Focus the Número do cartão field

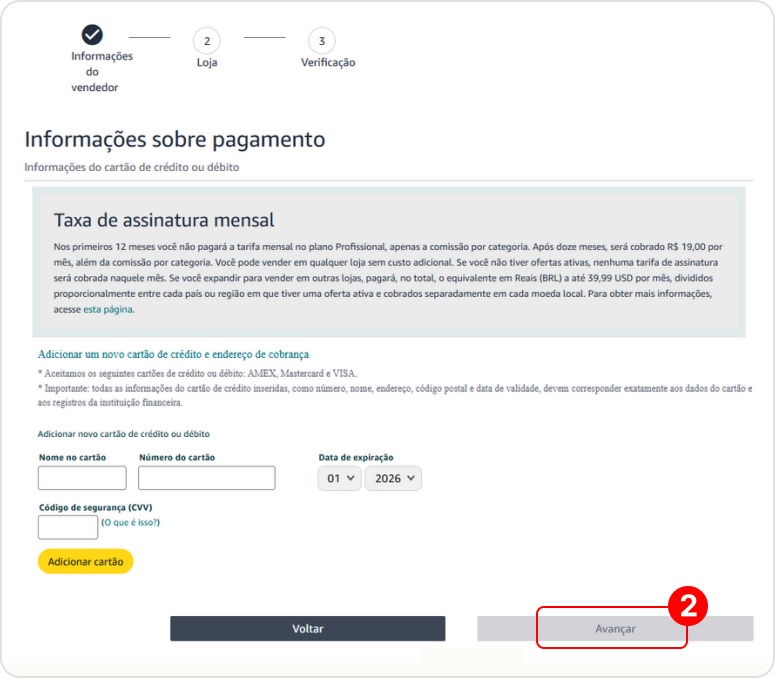coord(207,478)
